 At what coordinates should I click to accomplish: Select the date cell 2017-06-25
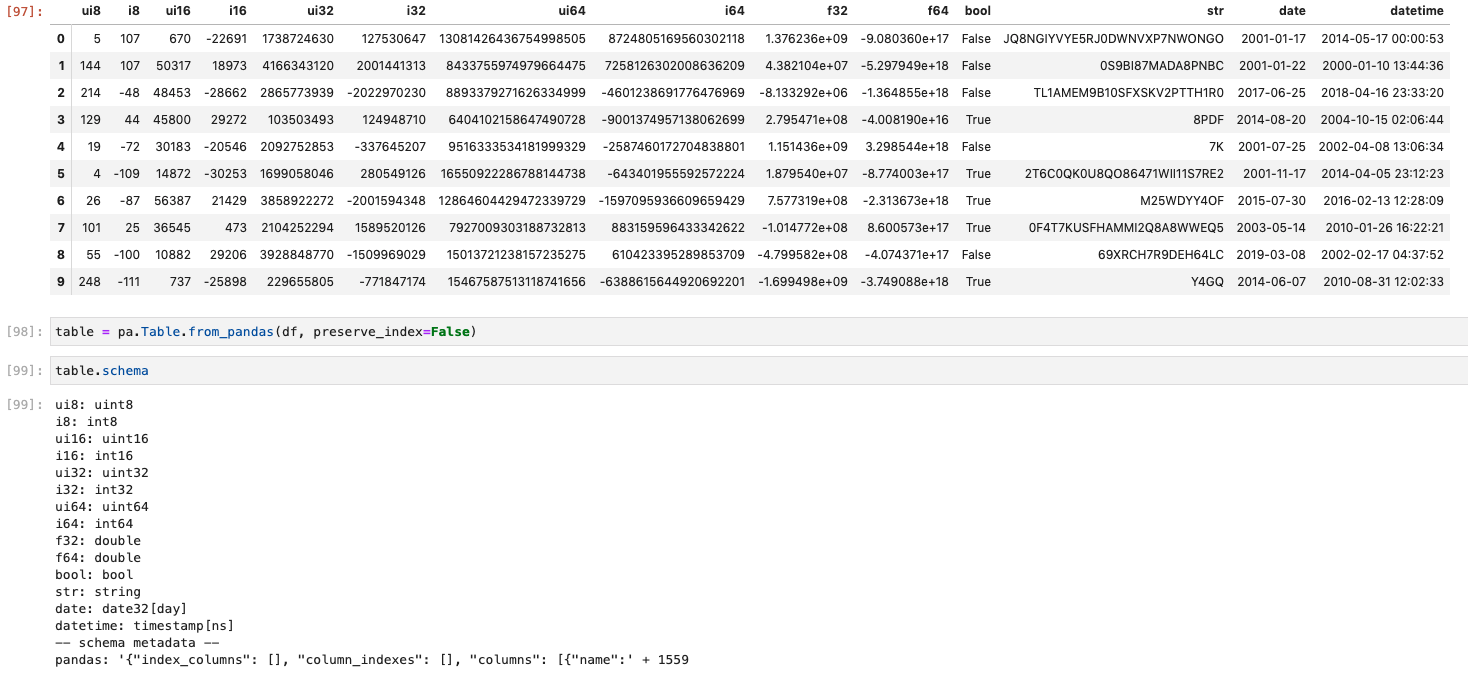tap(1272, 92)
